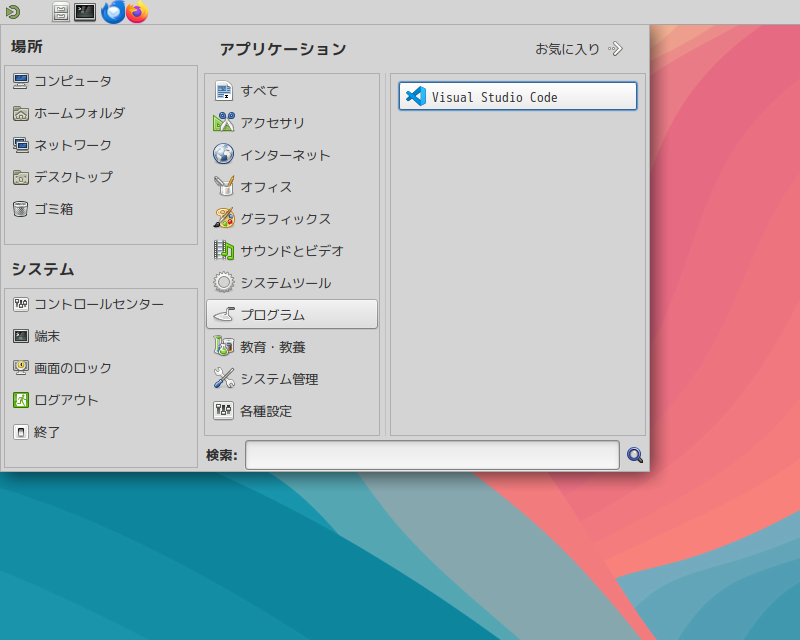Launch Thunderbird from top panel

pyautogui.click(x=113, y=12)
